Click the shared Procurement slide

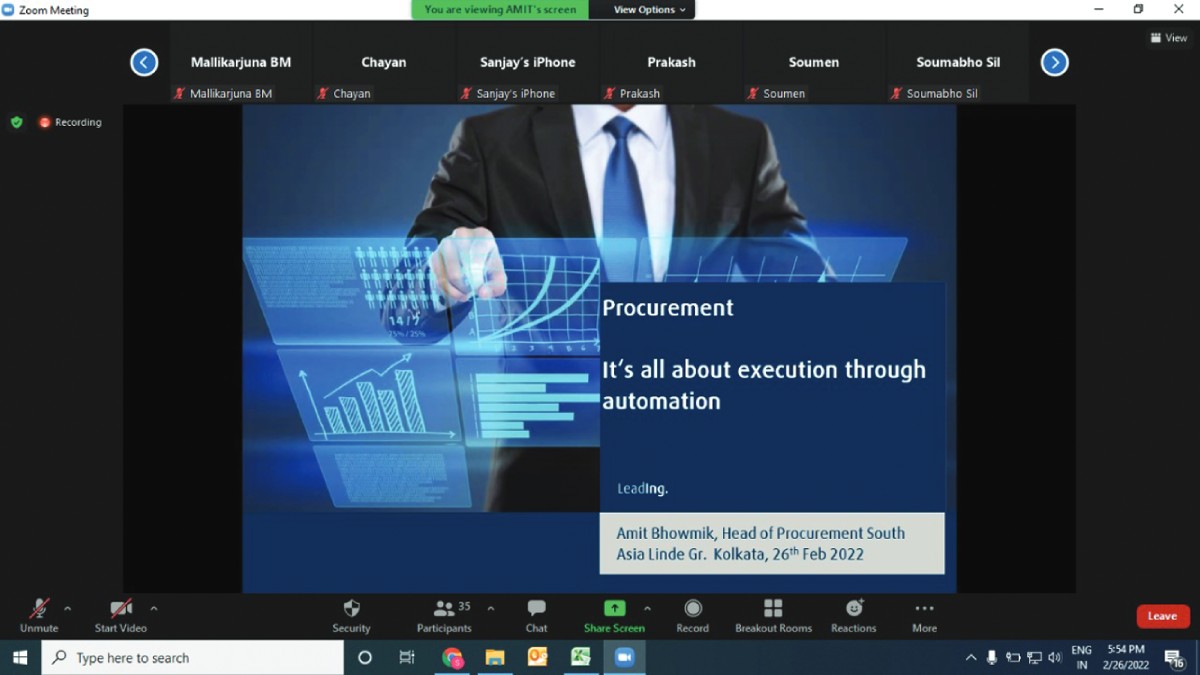point(599,348)
